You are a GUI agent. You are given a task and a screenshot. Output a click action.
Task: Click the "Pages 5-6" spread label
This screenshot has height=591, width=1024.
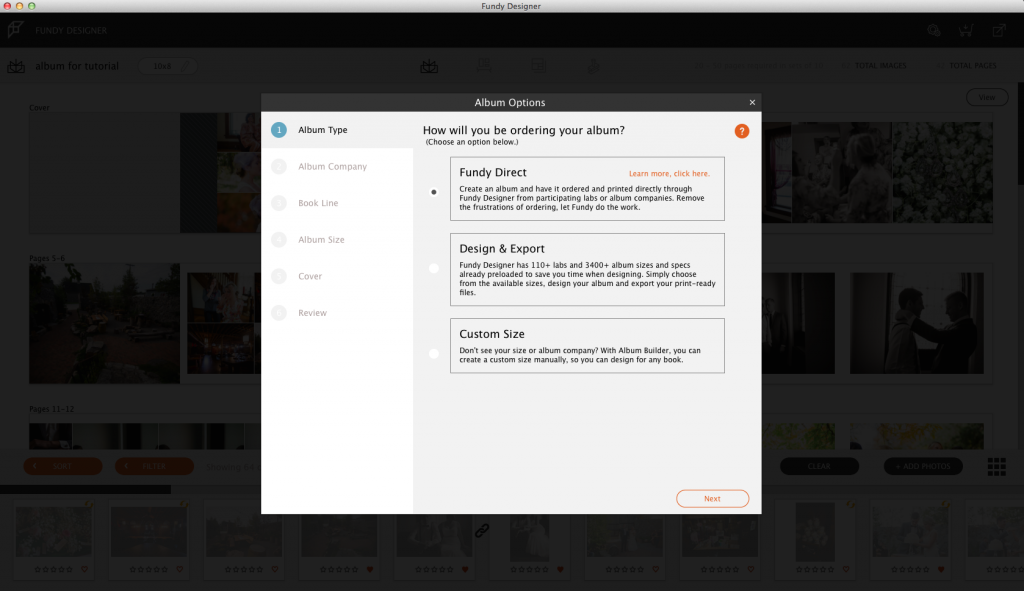coord(47,259)
